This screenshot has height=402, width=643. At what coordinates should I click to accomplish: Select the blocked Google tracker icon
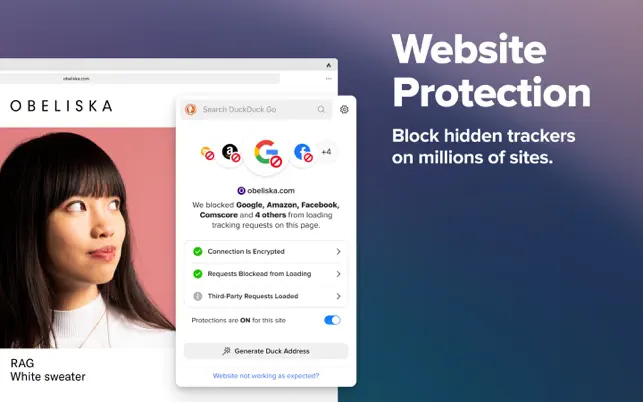(x=266, y=153)
